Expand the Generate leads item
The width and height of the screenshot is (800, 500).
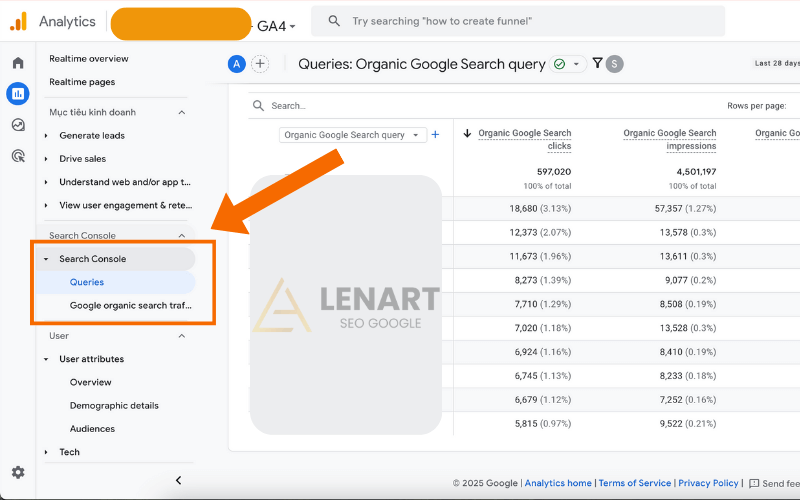[46, 136]
